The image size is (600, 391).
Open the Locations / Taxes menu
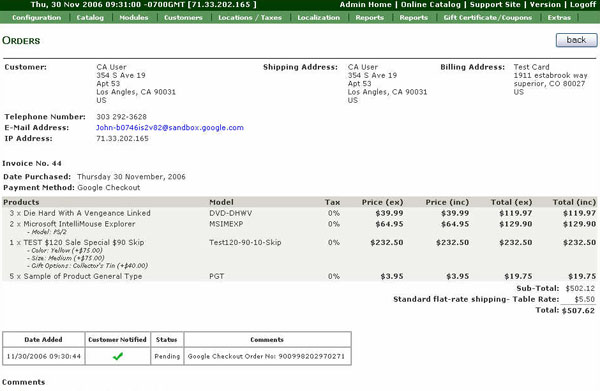(250, 18)
